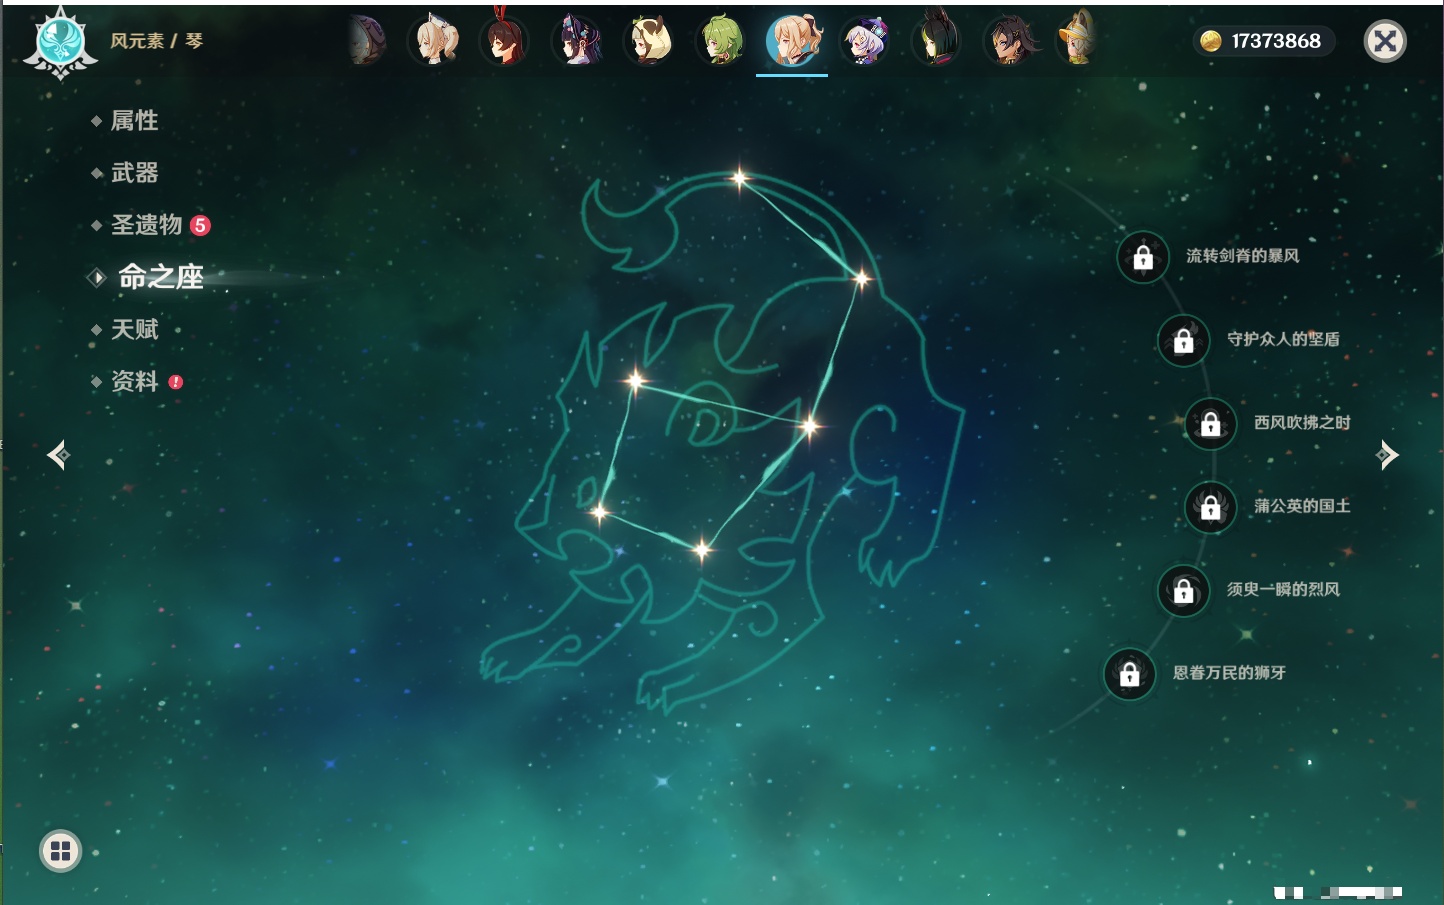
Task: Click the topmost star on the lion constellation
Action: coord(739,179)
